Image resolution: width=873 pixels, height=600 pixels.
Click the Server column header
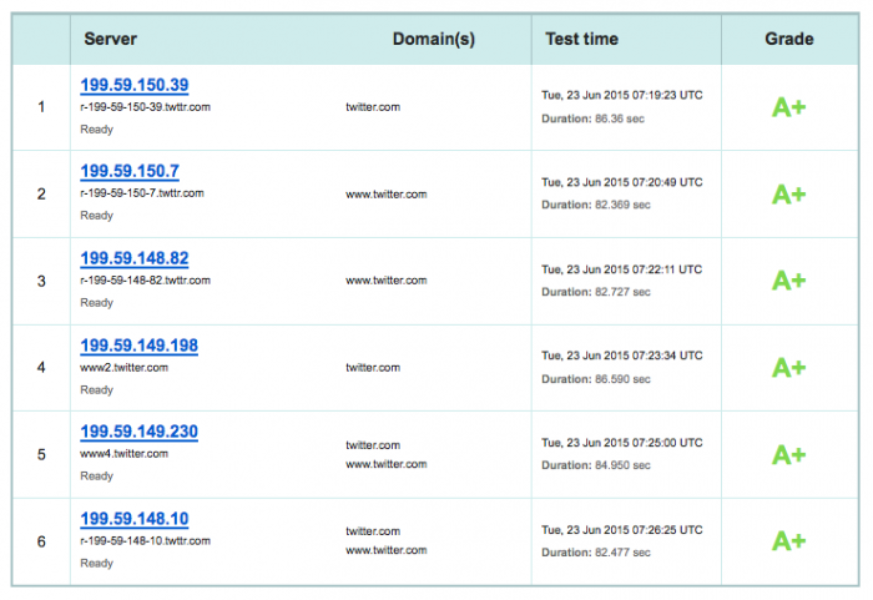point(110,39)
